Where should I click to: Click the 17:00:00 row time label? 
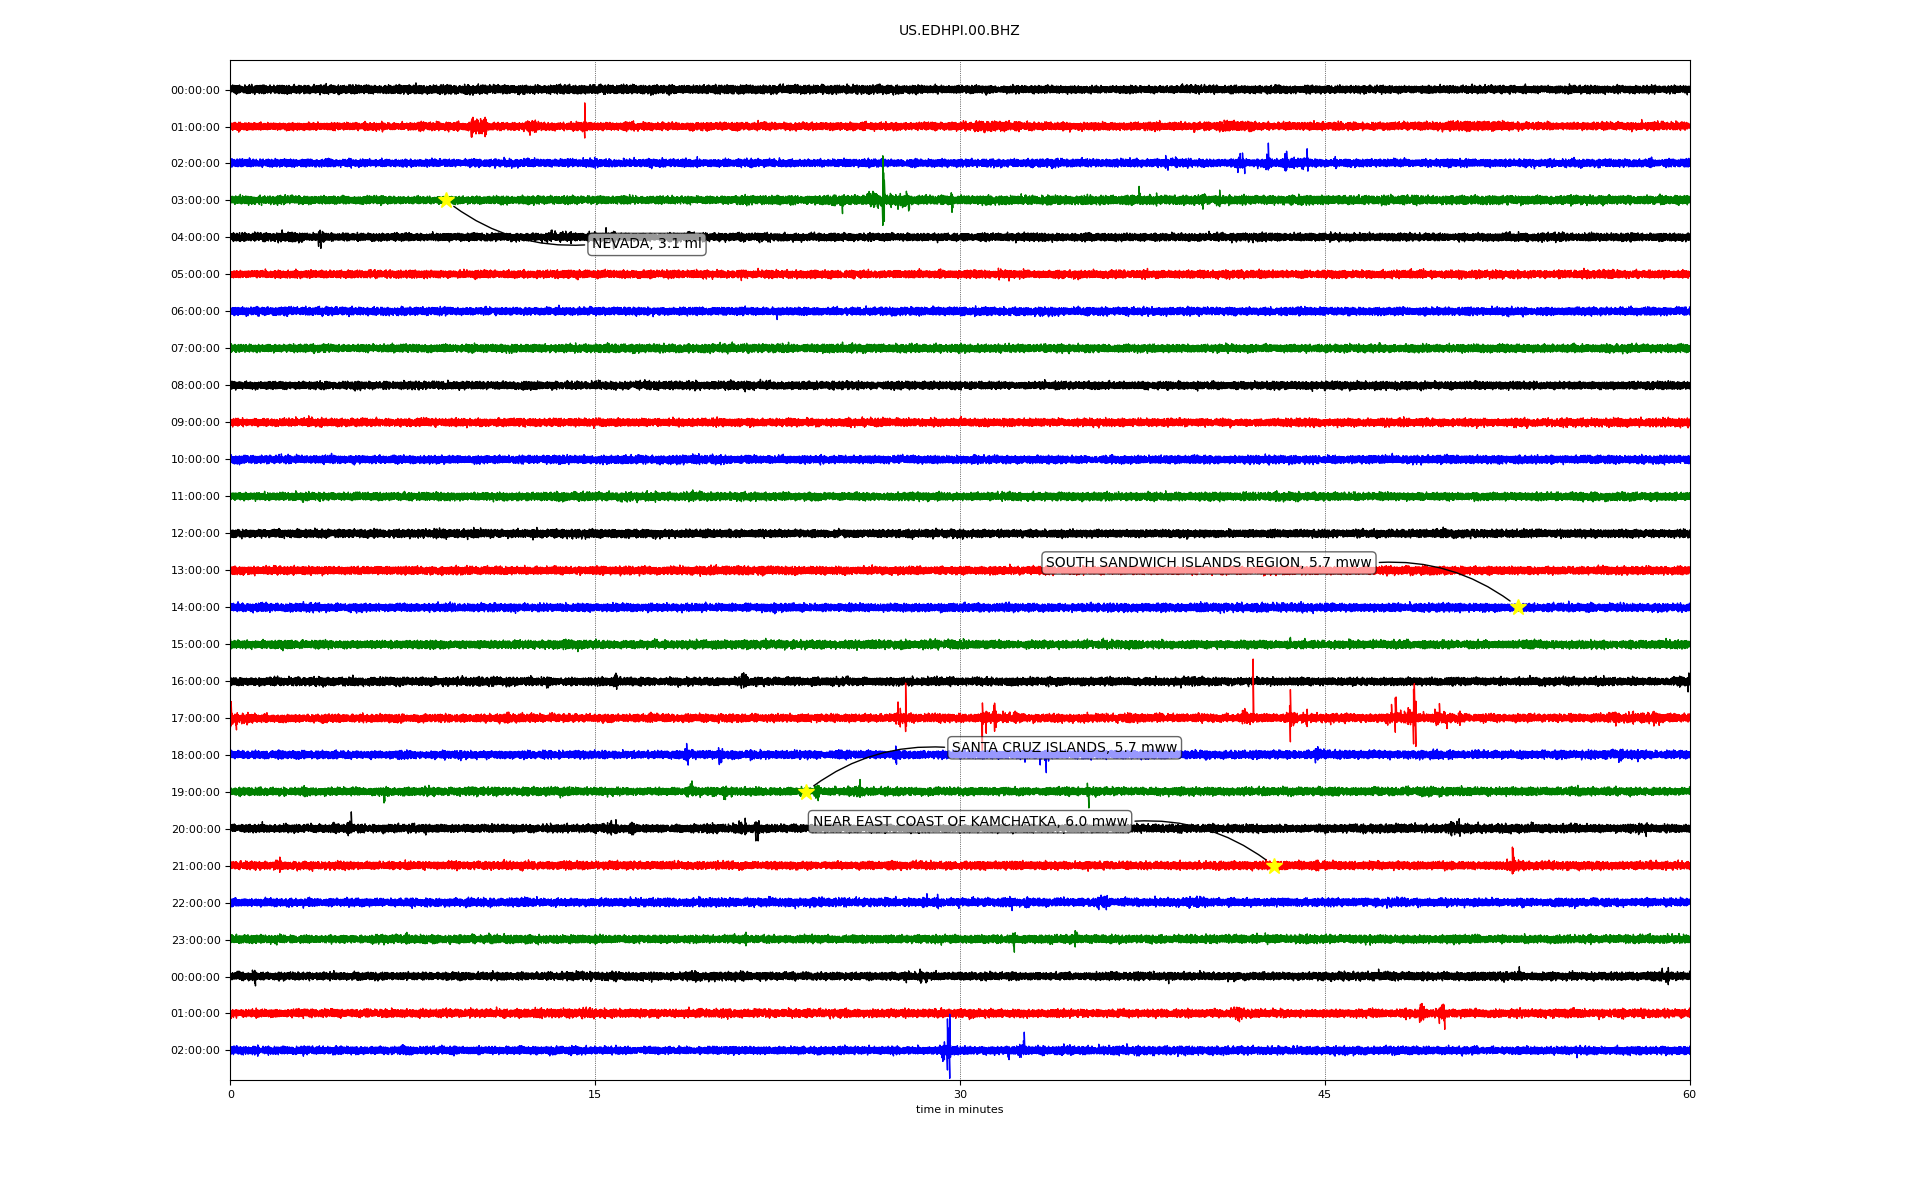(195, 719)
